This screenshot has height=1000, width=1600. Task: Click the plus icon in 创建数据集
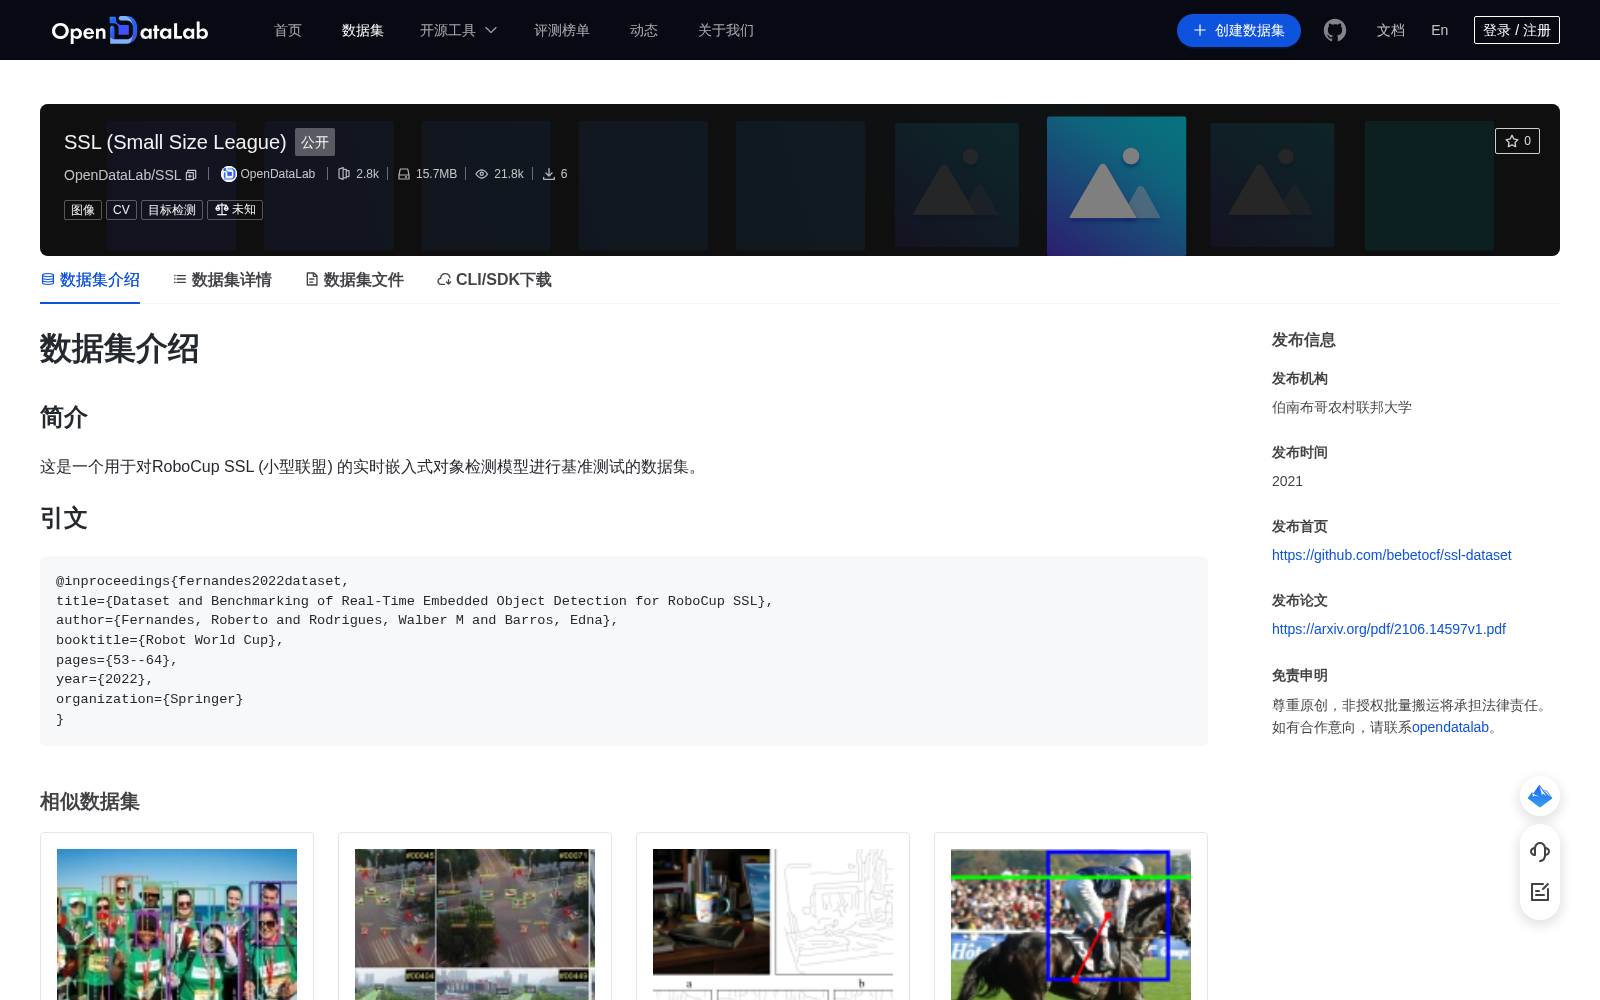pos(1200,30)
